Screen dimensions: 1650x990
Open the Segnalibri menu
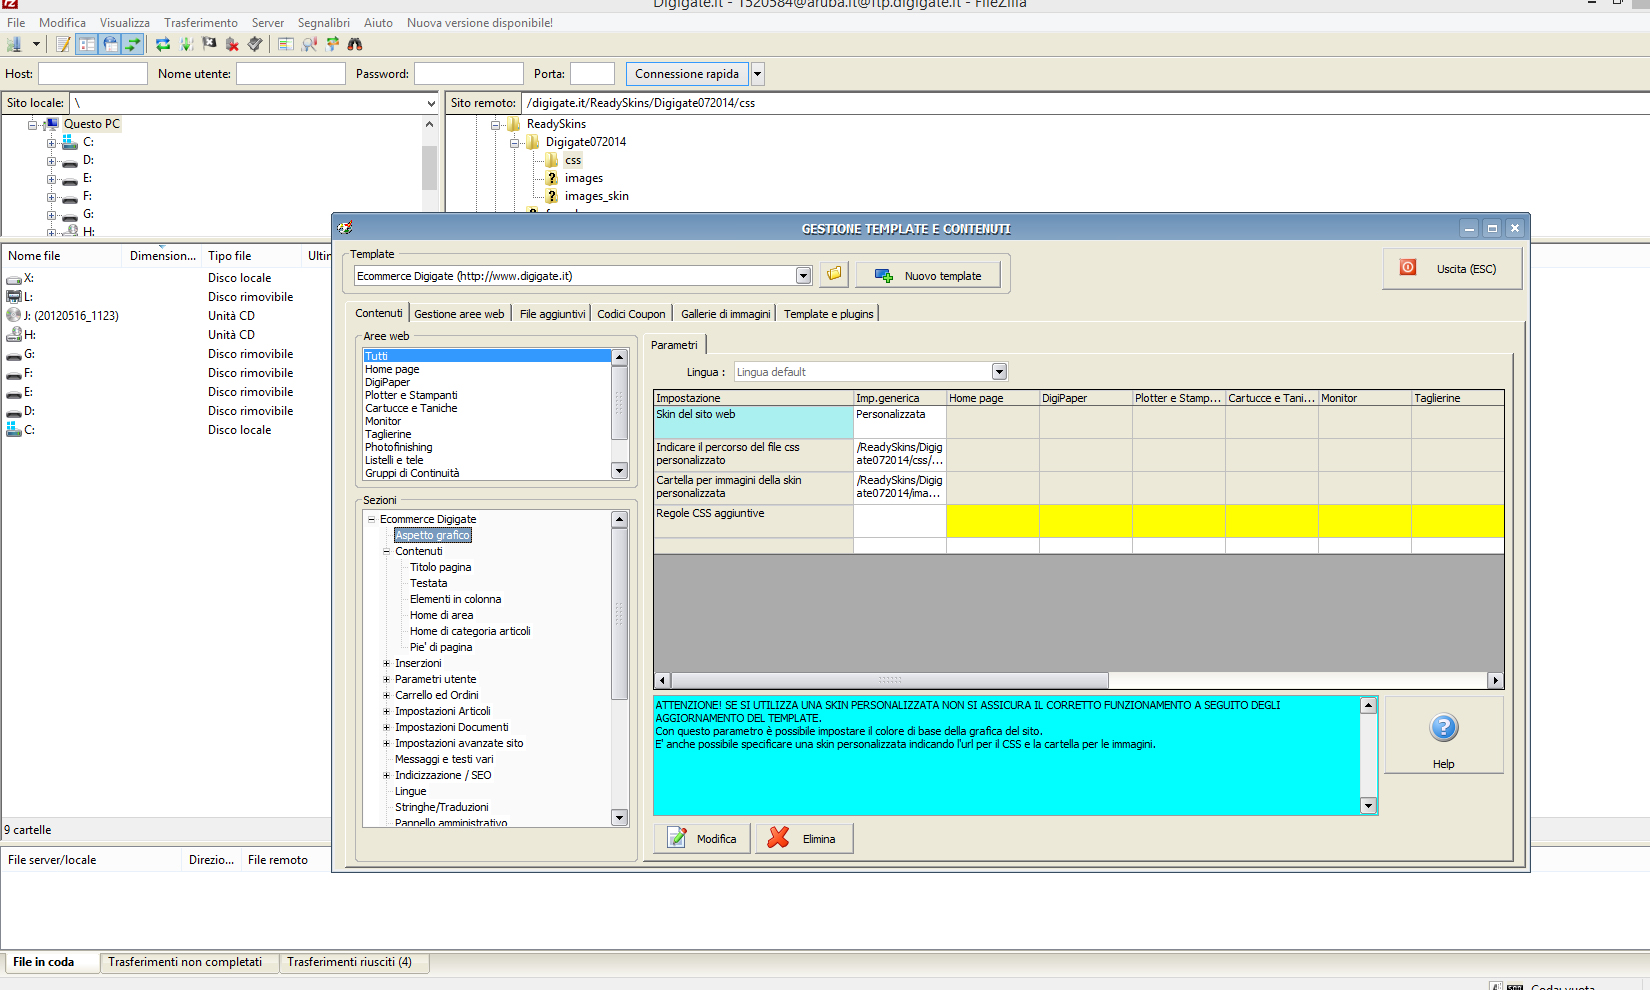pyautogui.click(x=324, y=22)
